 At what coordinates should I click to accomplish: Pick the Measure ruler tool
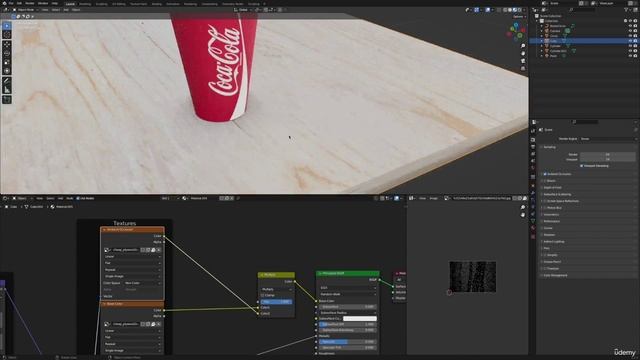pyautogui.click(x=7, y=89)
